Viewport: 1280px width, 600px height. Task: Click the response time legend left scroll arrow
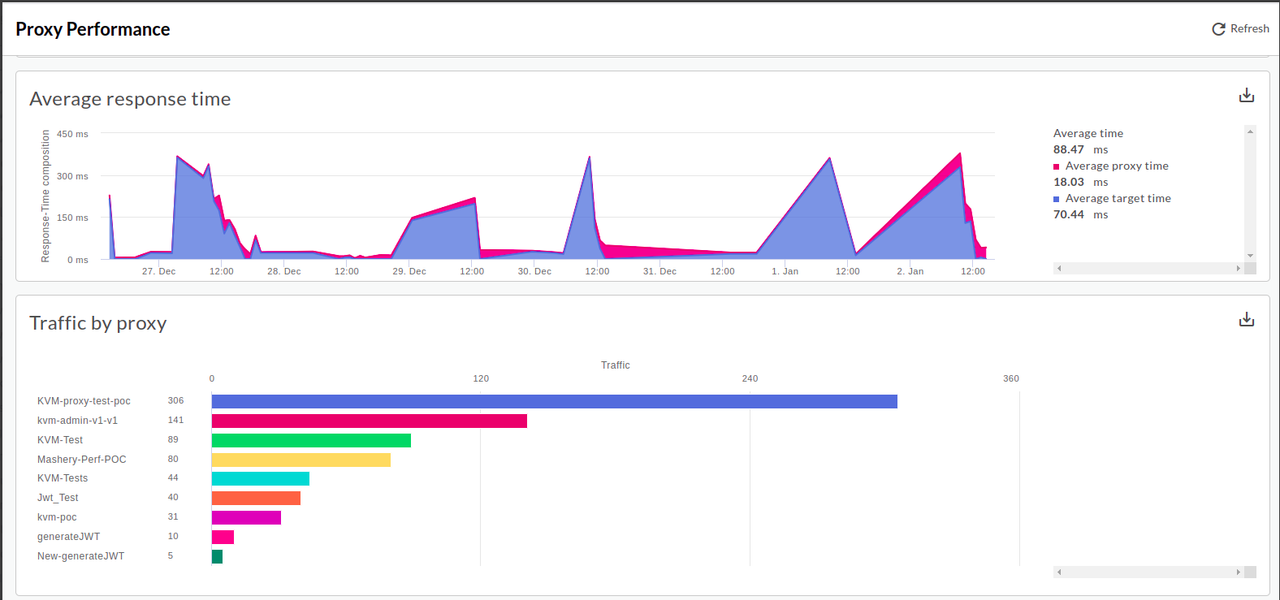pyautogui.click(x=1058, y=268)
